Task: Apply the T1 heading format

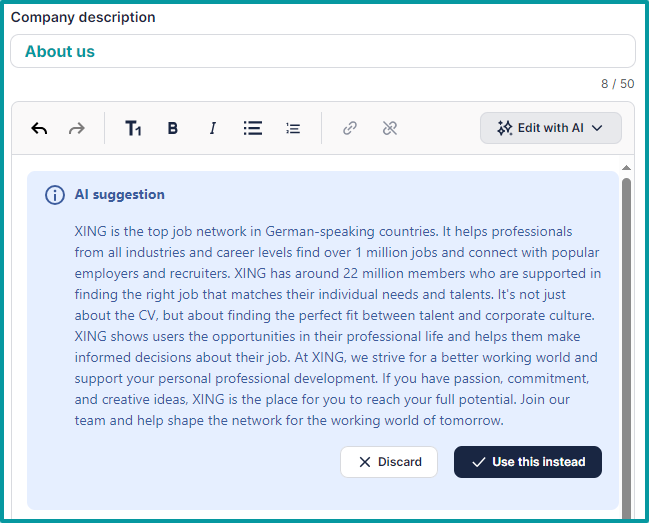Action: [133, 128]
